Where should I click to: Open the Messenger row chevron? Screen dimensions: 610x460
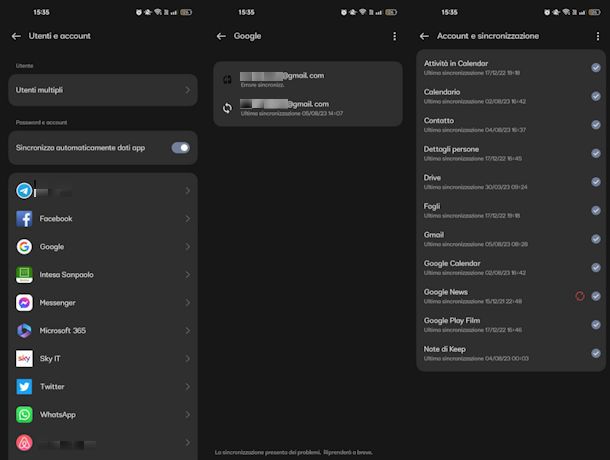188,303
